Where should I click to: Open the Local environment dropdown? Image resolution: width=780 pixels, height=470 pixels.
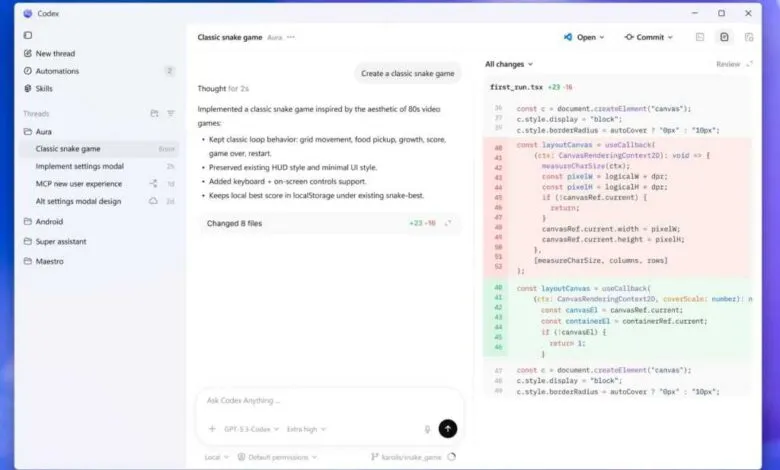point(216,457)
